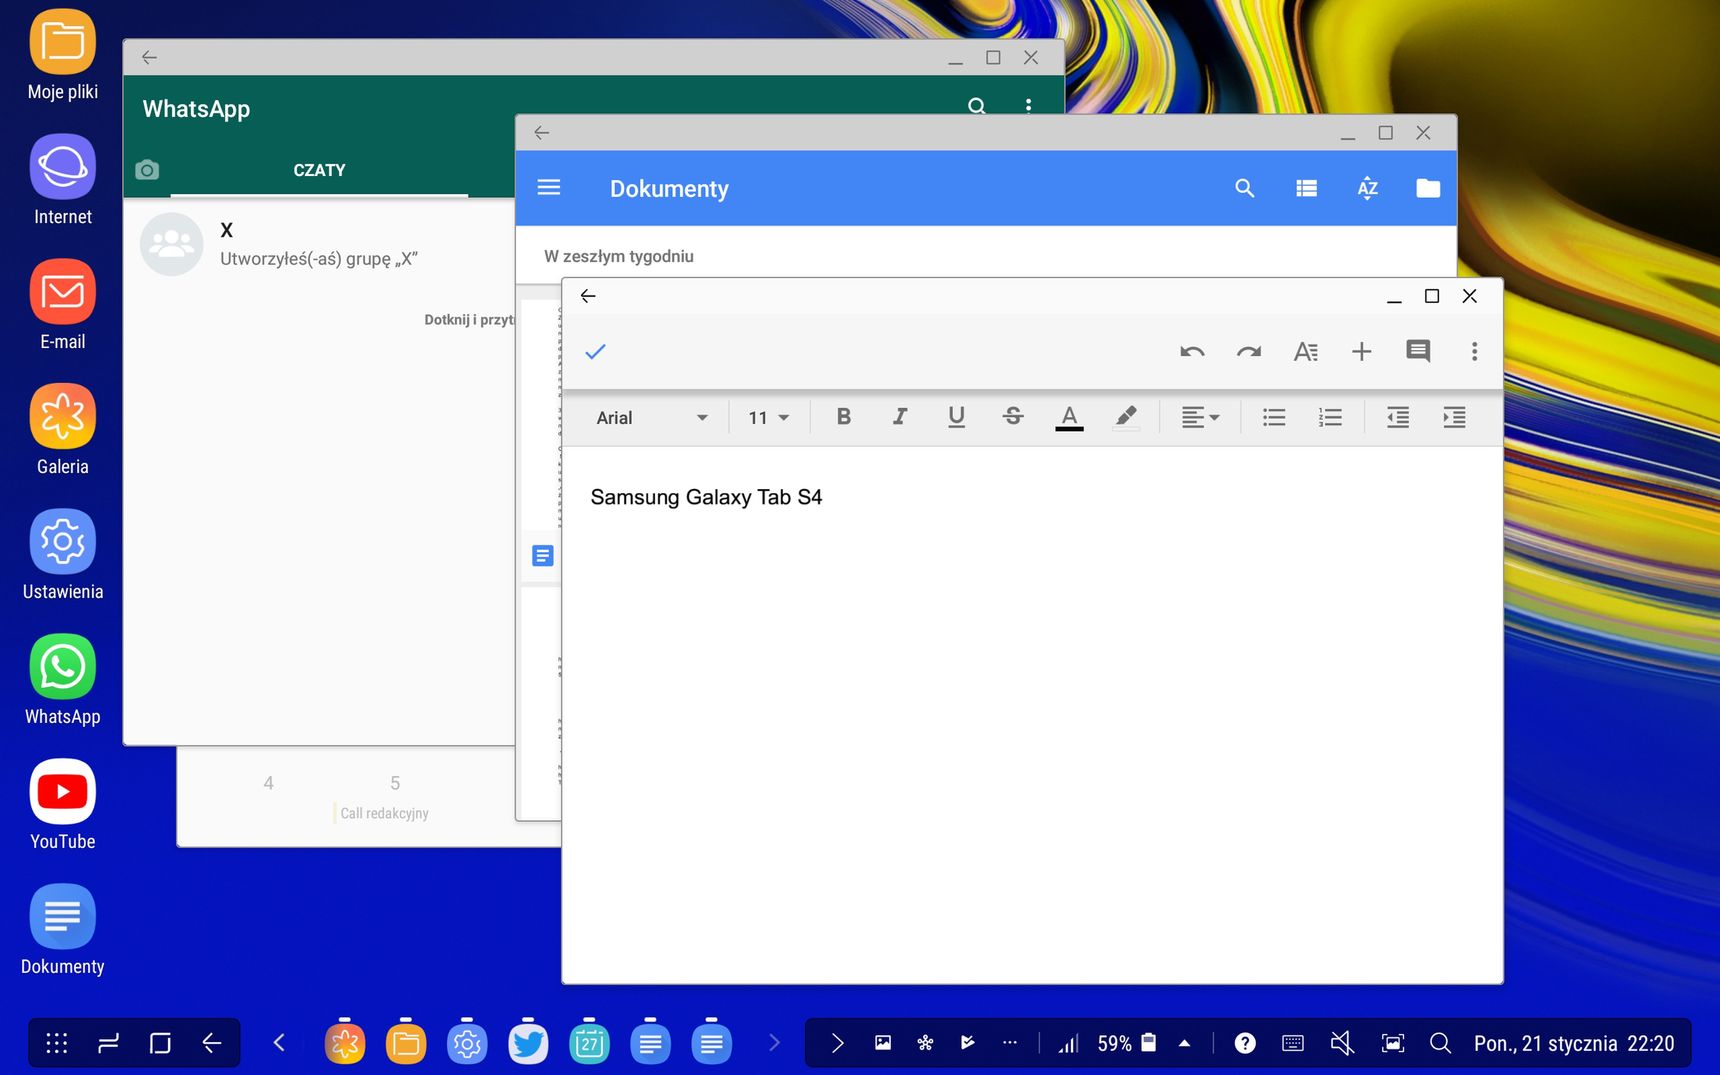Screen dimensions: 1720x1075
Task: Switch to CZATY tab in WhatsApp
Action: 319,170
